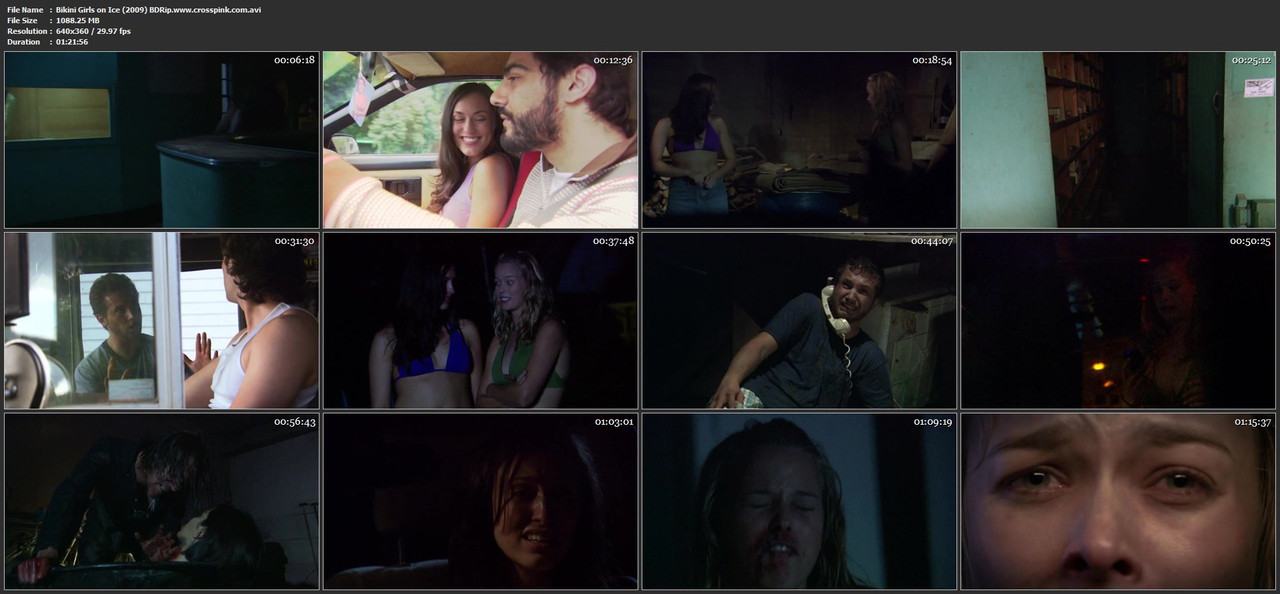The height and width of the screenshot is (594, 1280).
Task: Click the 00:44:07 timestamp overlay
Action: pyautogui.click(x=932, y=241)
